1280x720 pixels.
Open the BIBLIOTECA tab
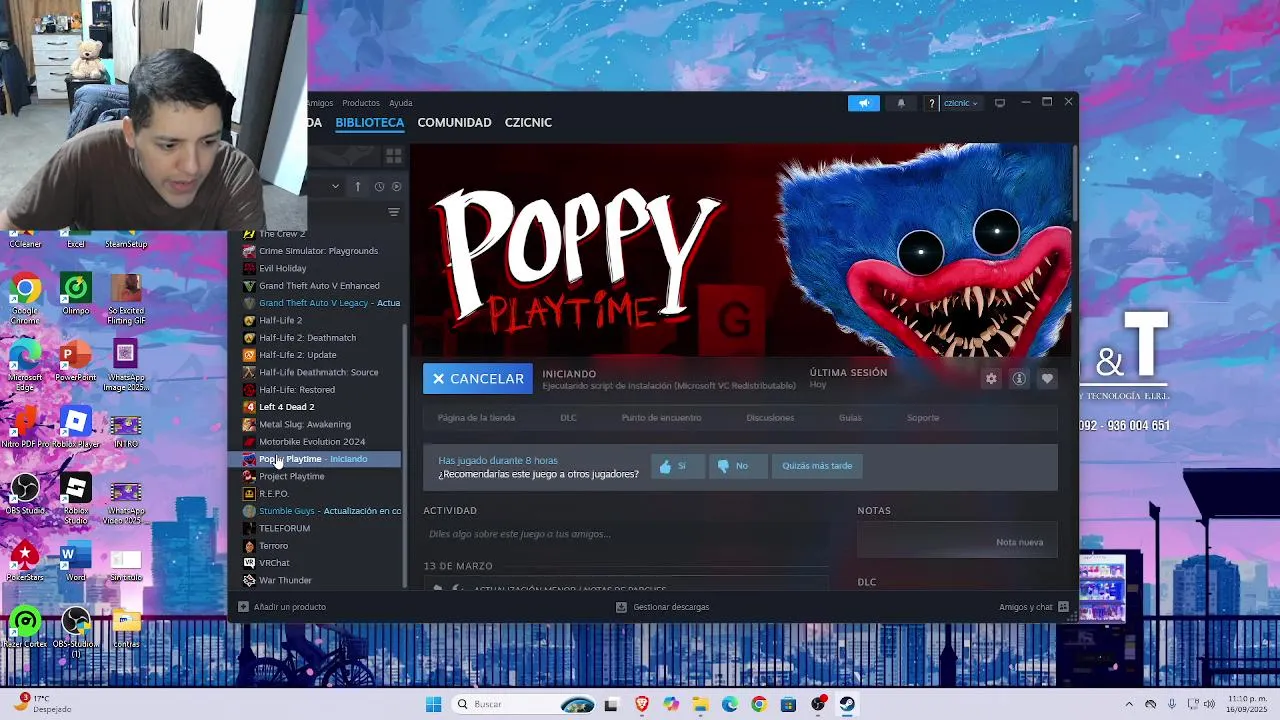tap(370, 122)
